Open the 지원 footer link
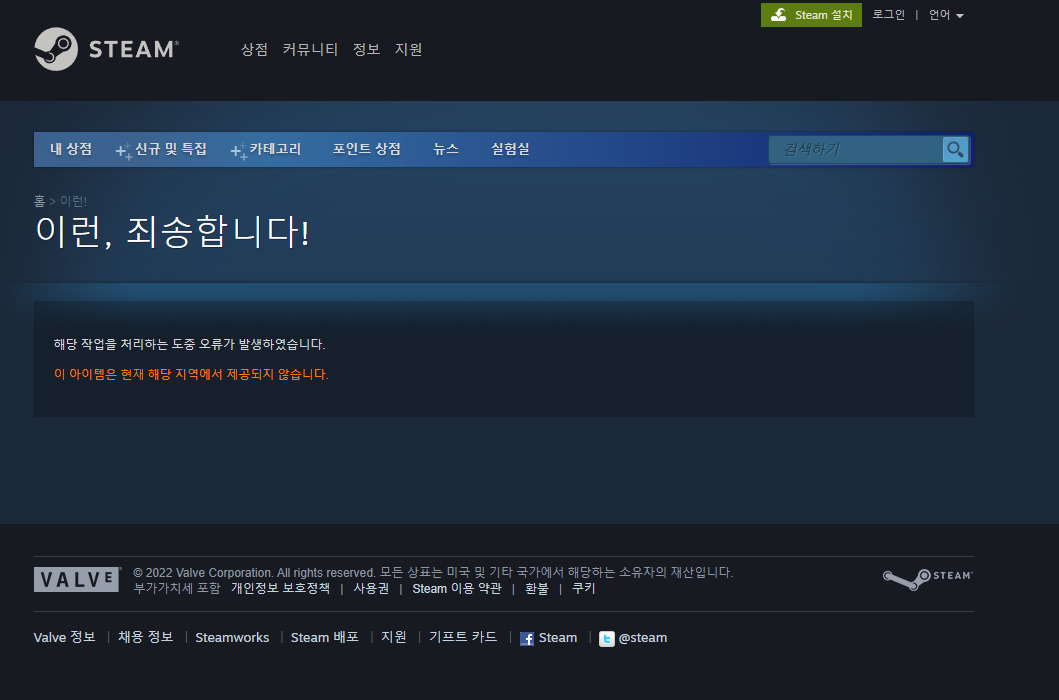The image size is (1059, 700). (x=394, y=638)
